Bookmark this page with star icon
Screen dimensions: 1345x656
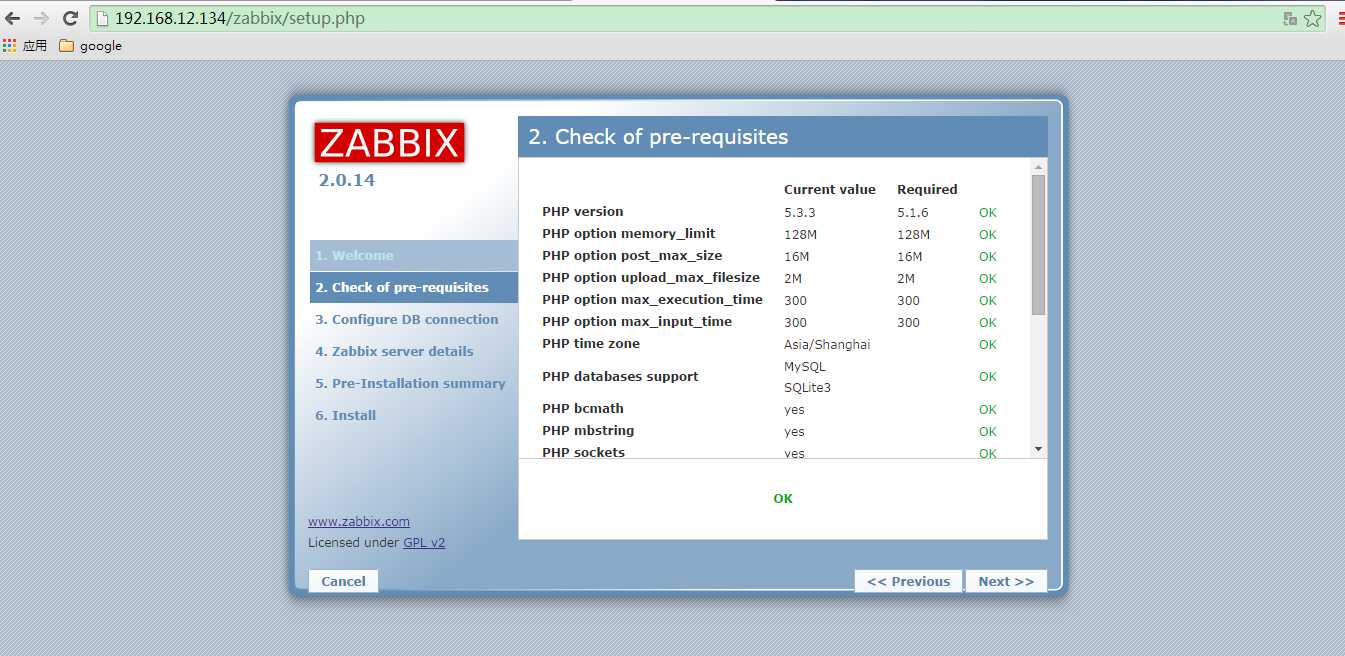coord(1312,18)
